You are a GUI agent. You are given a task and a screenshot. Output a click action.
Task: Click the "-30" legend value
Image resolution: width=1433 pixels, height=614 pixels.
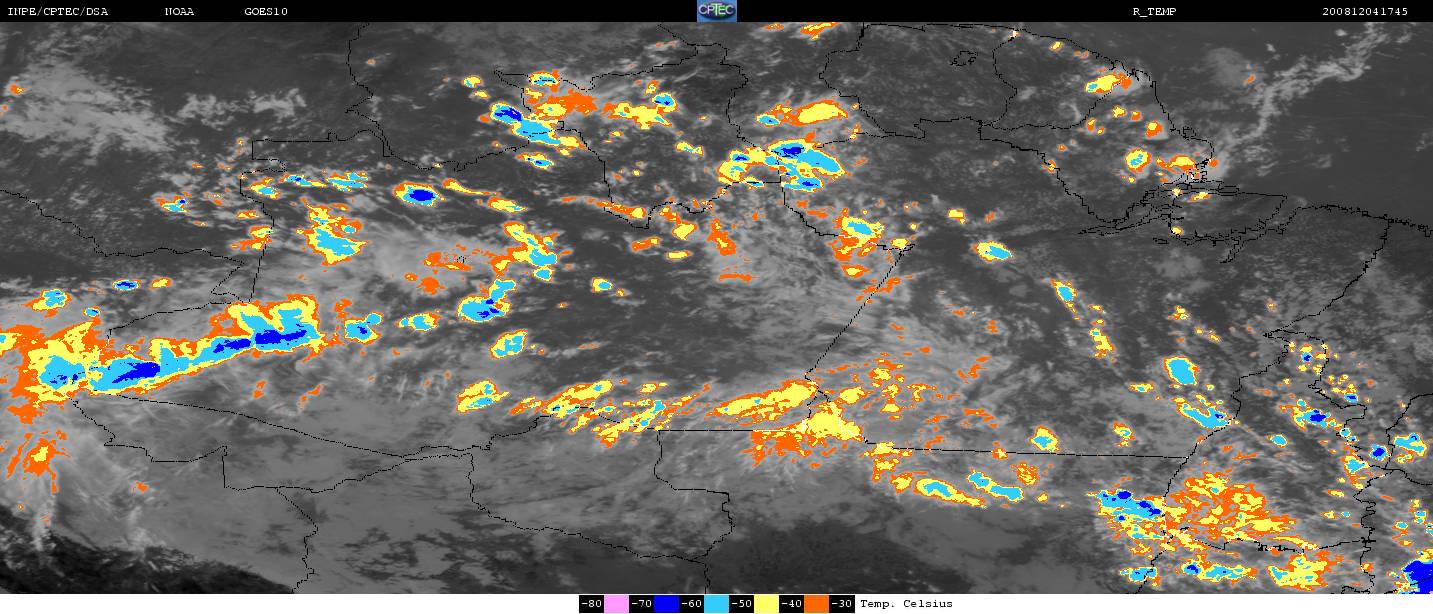click(x=842, y=604)
